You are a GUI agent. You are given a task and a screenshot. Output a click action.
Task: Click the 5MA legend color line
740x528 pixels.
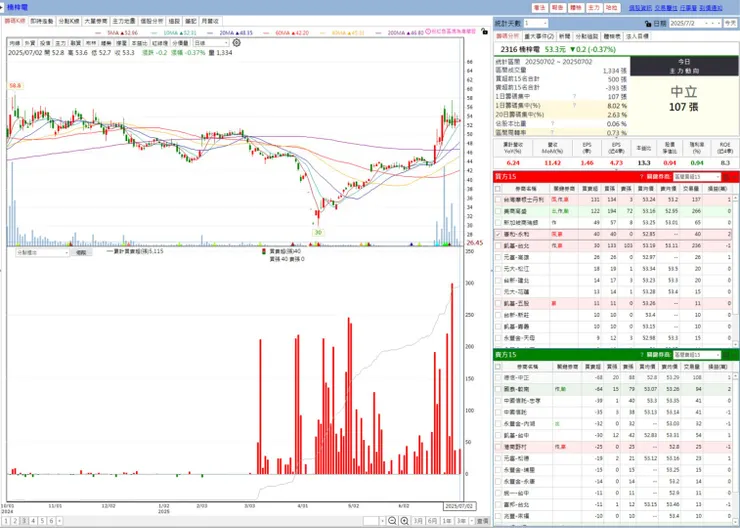coord(99,33)
